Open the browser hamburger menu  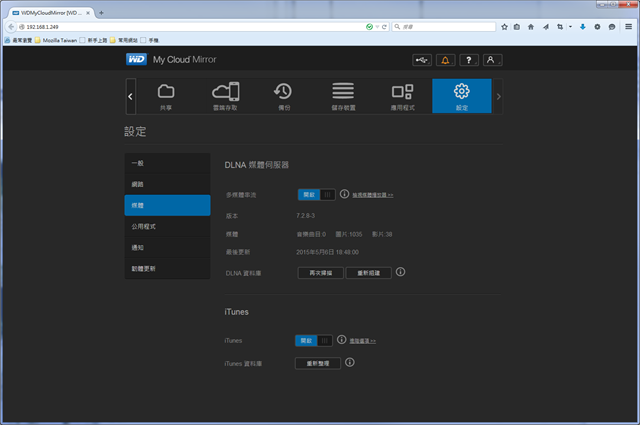click(x=629, y=27)
